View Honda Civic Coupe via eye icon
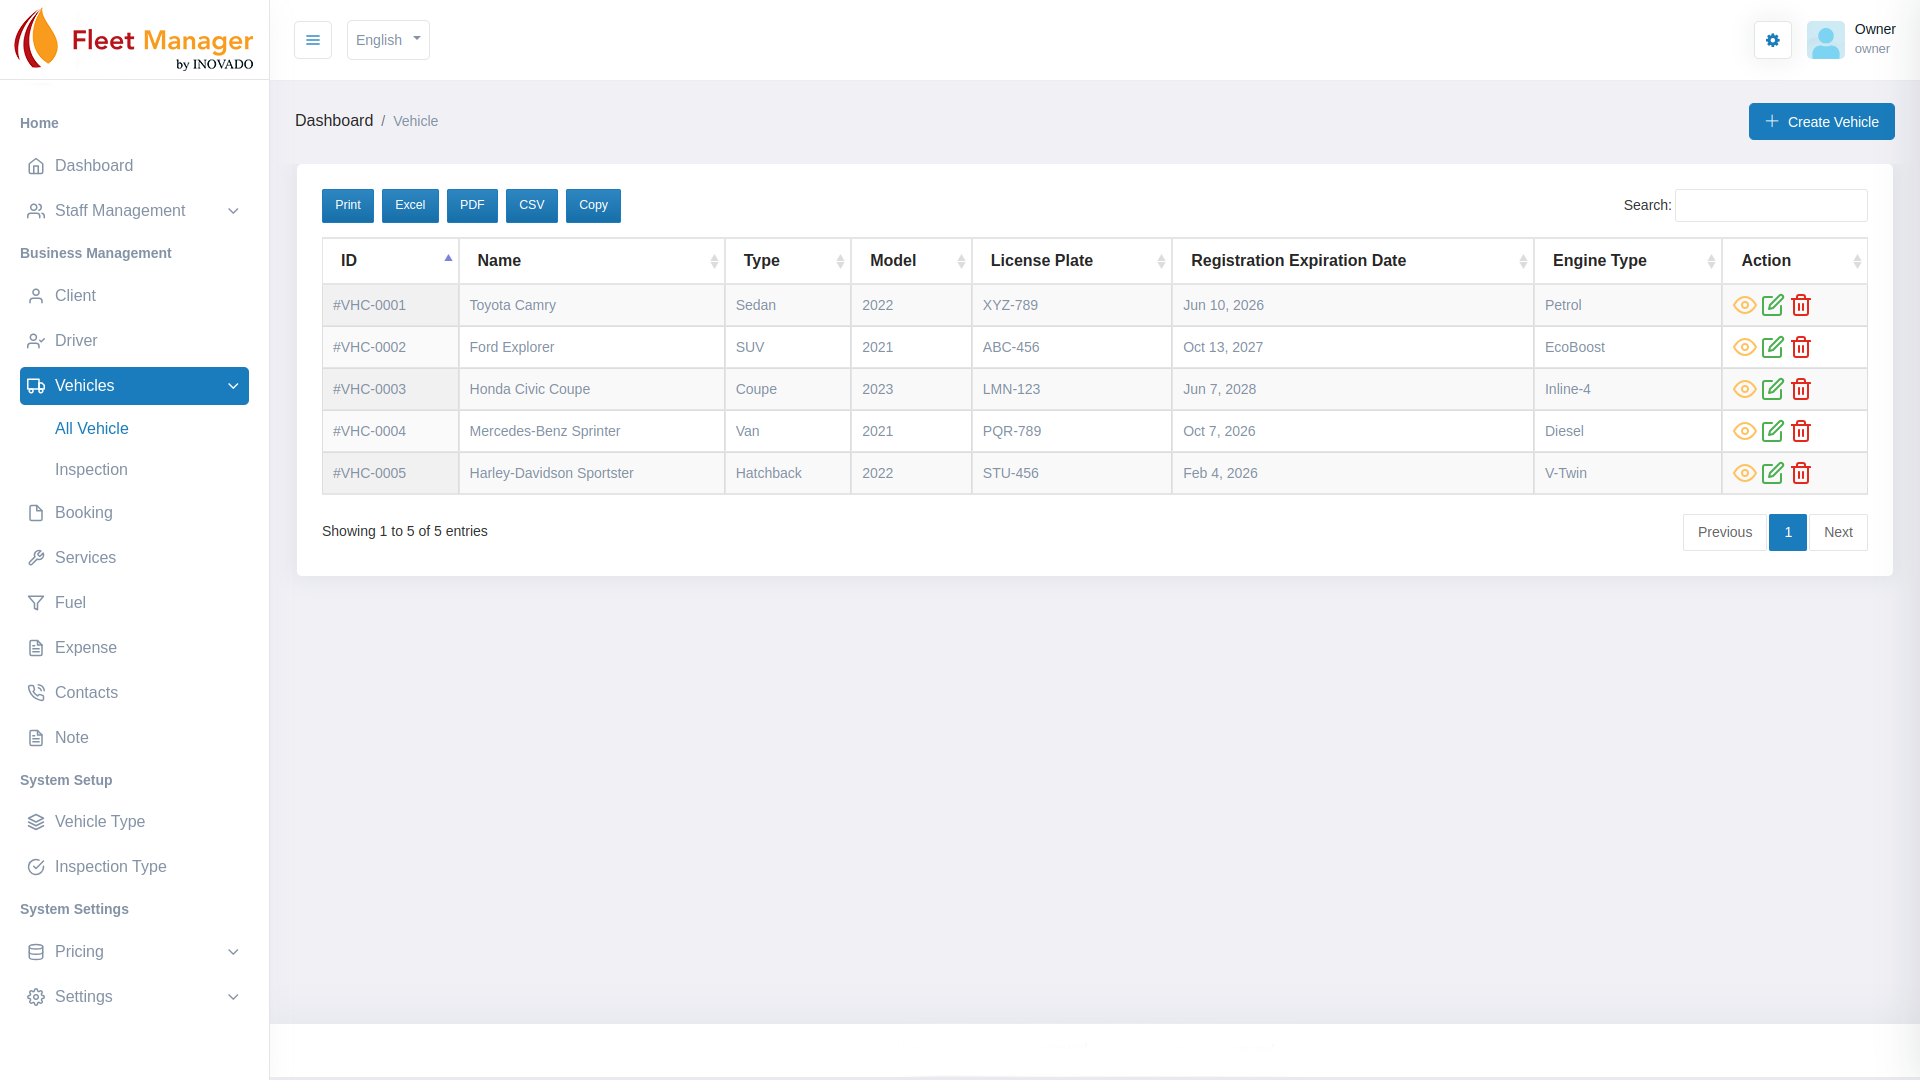This screenshot has height=1080, width=1920. pyautogui.click(x=1744, y=389)
